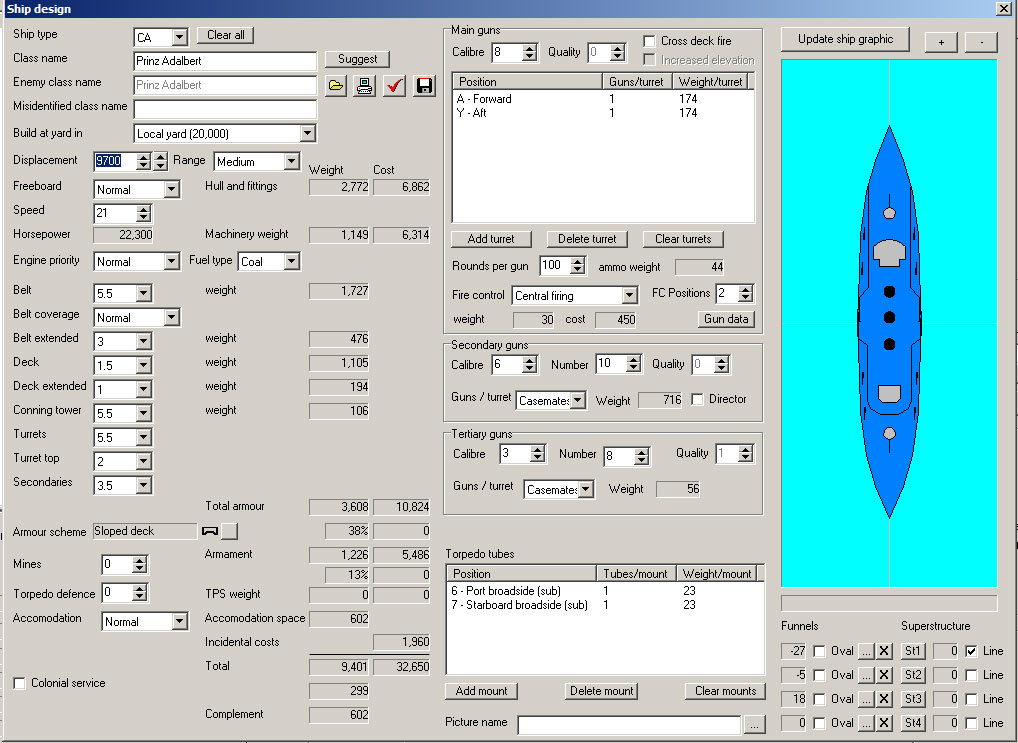The width and height of the screenshot is (1018, 743).
Task: Select St3 superstructure button
Action: pos(913,699)
